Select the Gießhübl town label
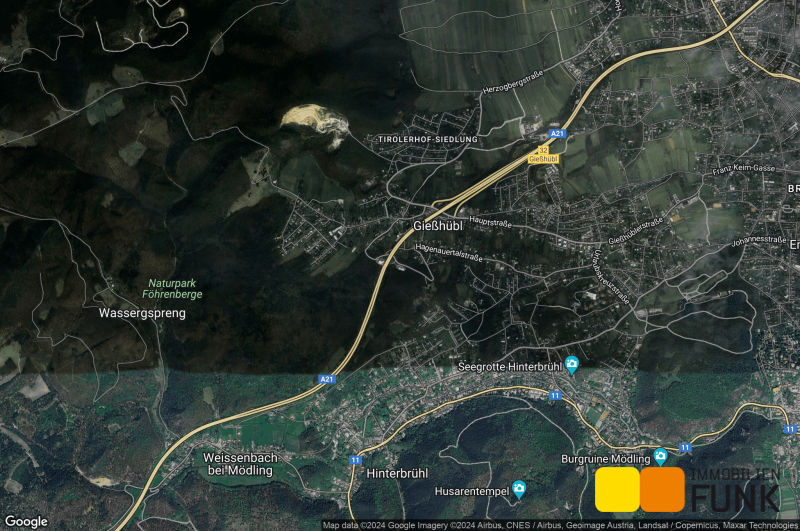 click(438, 225)
